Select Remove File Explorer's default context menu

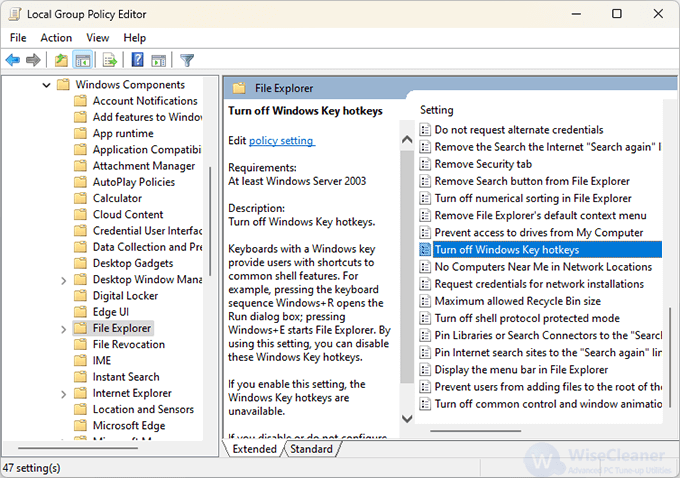click(x=540, y=216)
